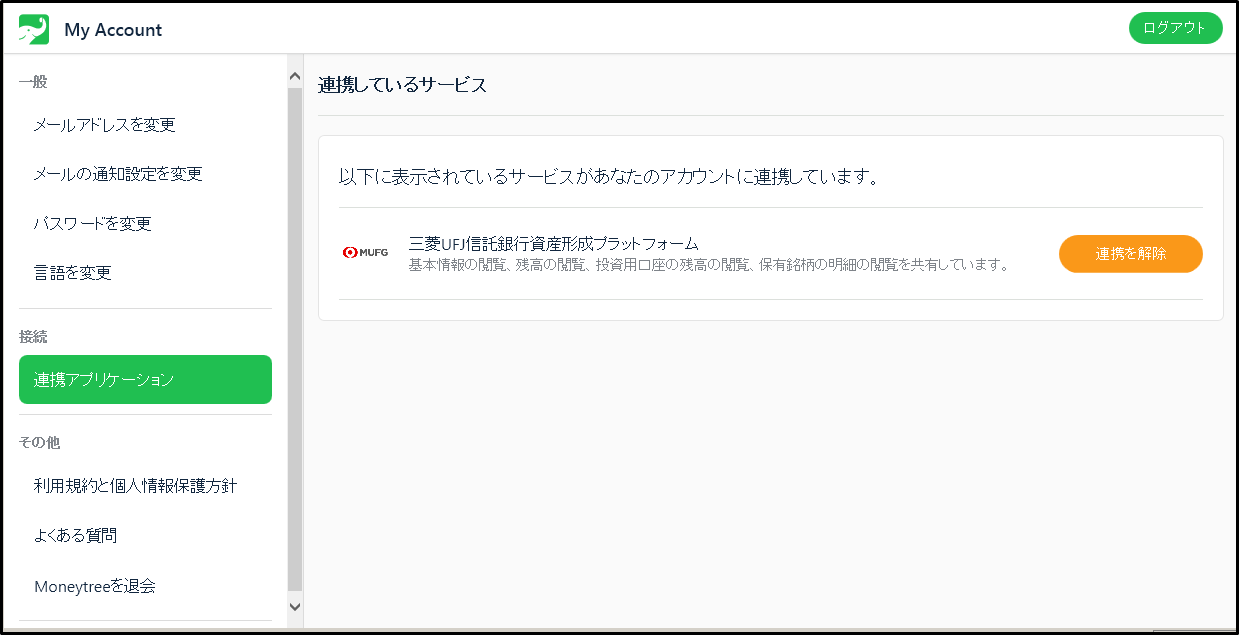This screenshot has height=635, width=1239.
Task: Click the sidebar scroll down arrow
Action: 294,606
